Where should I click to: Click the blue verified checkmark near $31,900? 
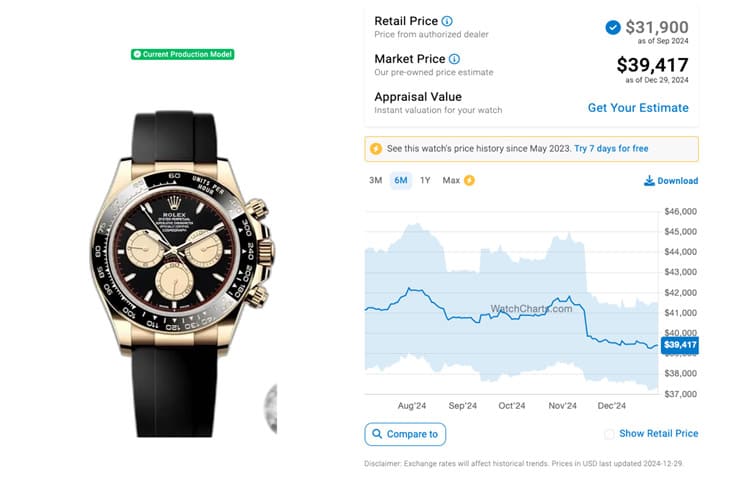[612, 27]
